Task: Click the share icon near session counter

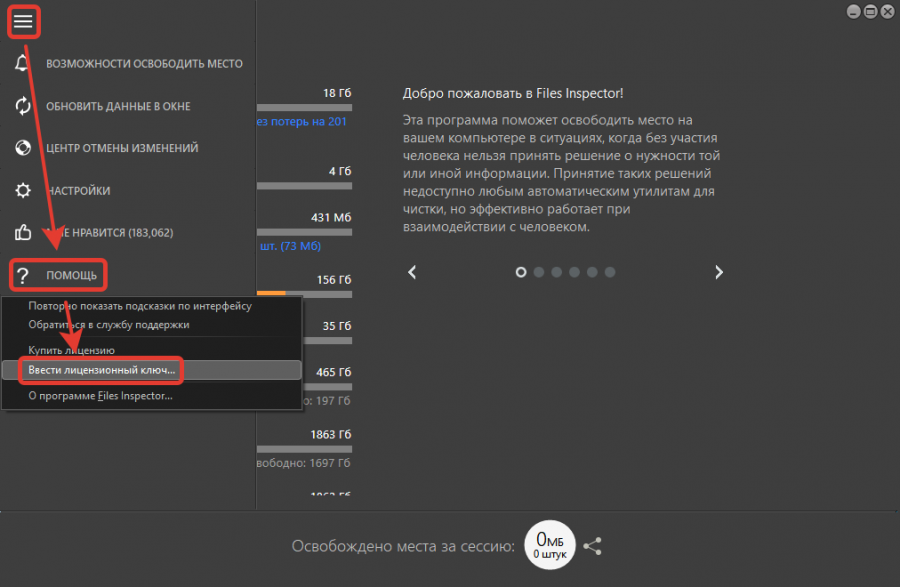Action: pos(592,546)
